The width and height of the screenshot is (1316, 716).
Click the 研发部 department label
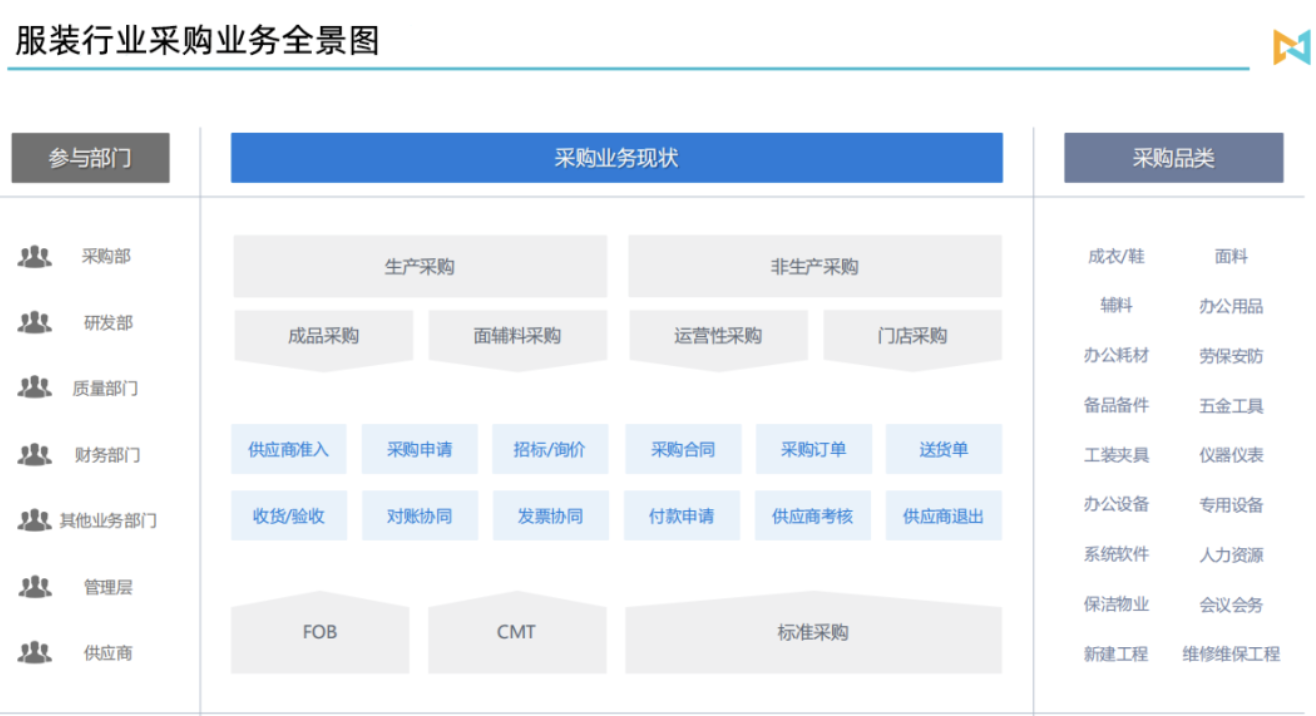click(x=108, y=323)
